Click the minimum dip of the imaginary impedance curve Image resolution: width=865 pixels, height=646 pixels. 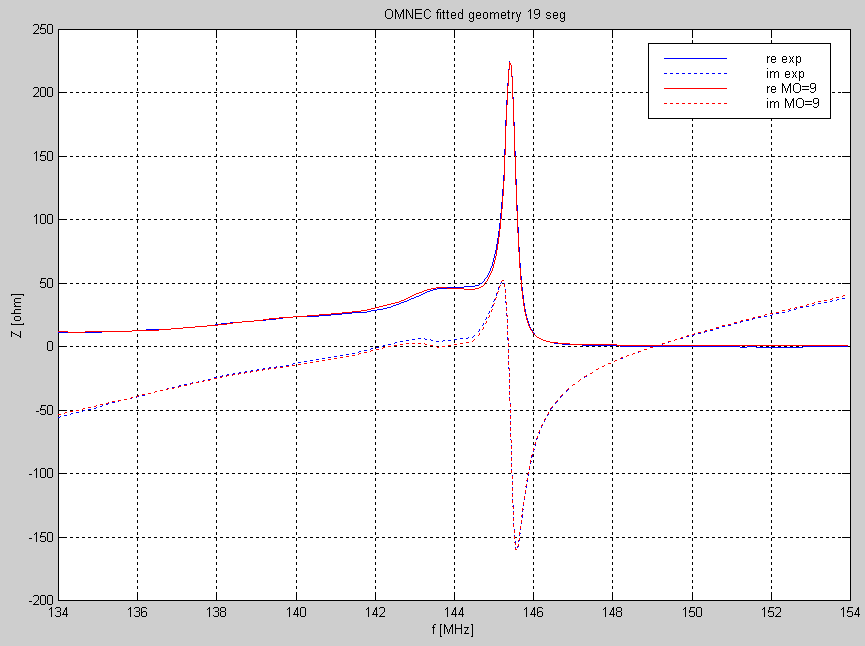(x=516, y=548)
